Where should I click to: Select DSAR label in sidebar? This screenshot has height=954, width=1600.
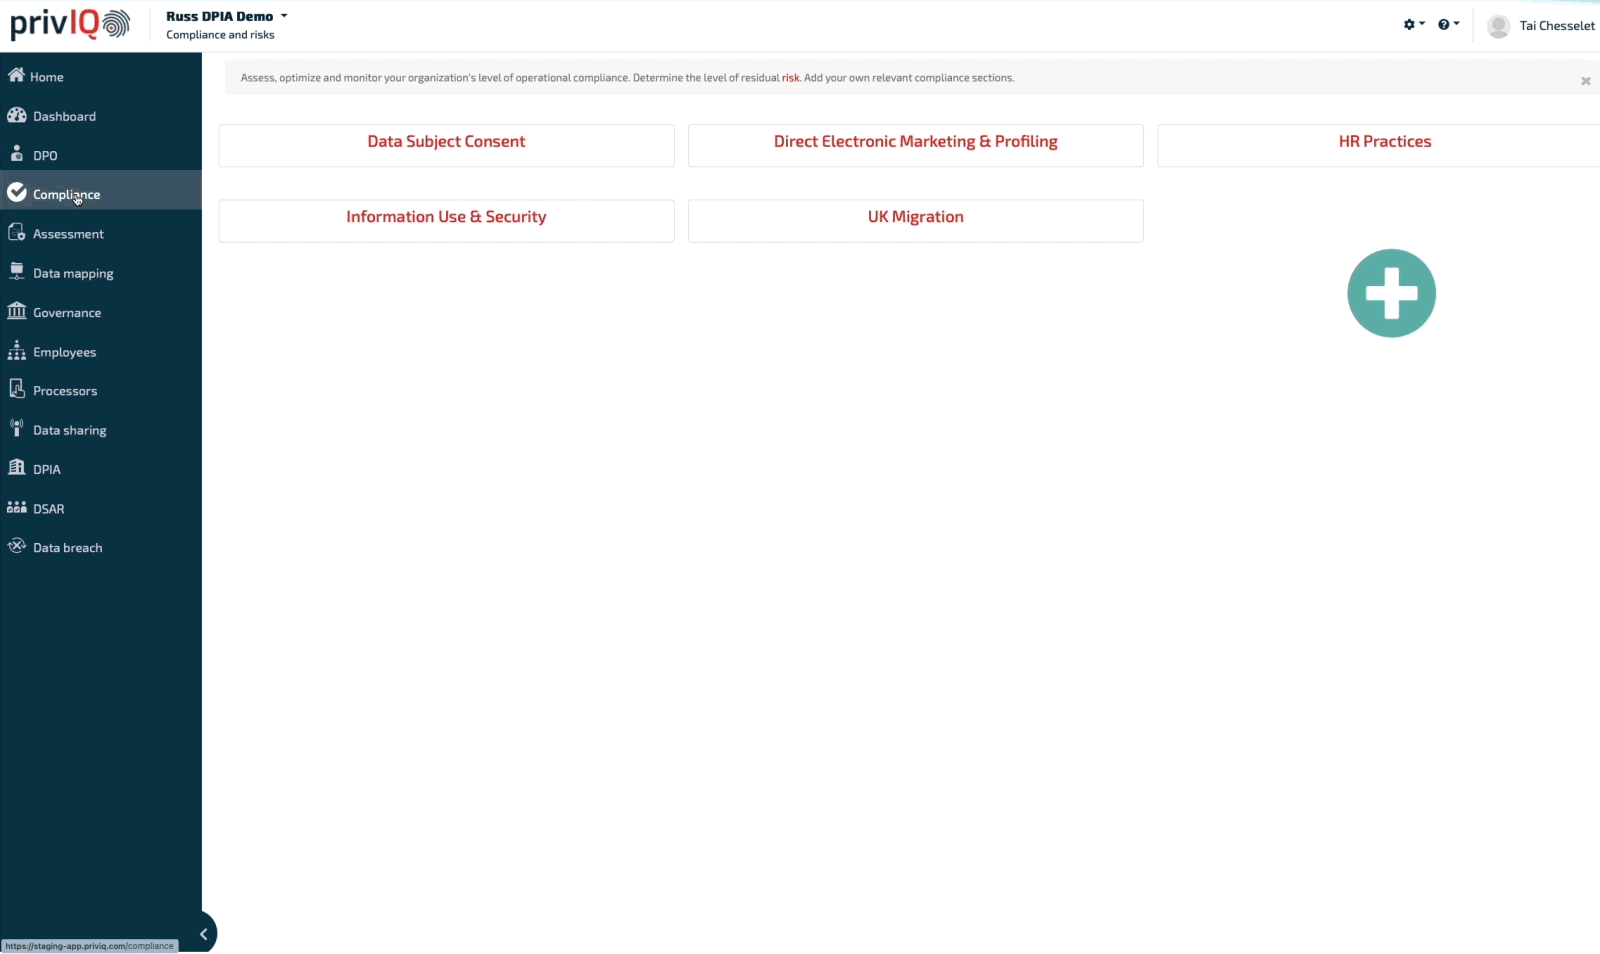48,509
